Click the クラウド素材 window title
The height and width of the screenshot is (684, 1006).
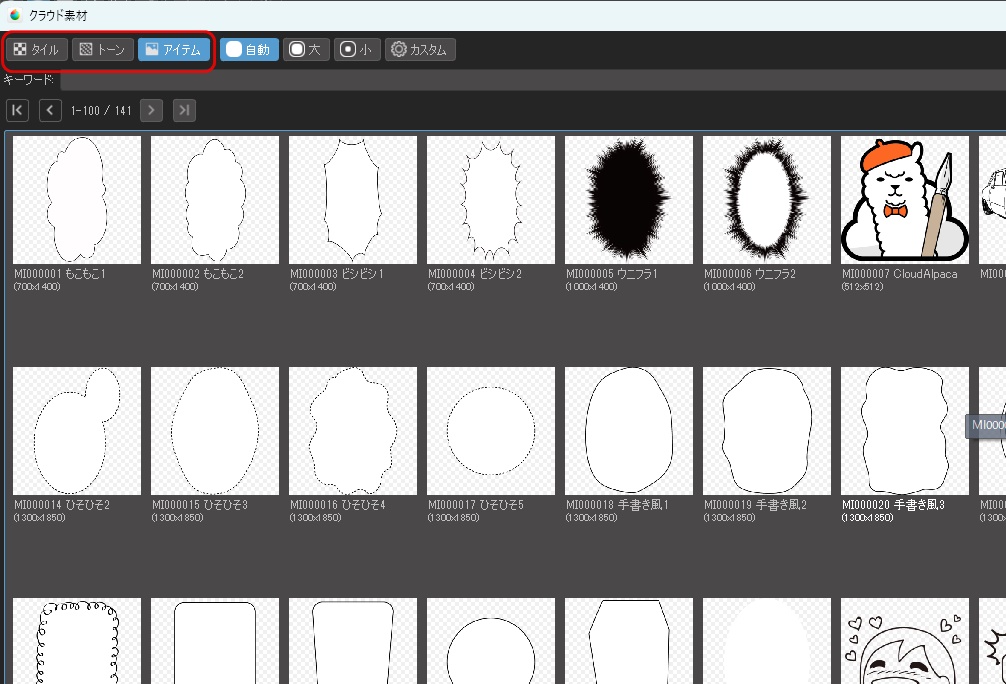58,15
